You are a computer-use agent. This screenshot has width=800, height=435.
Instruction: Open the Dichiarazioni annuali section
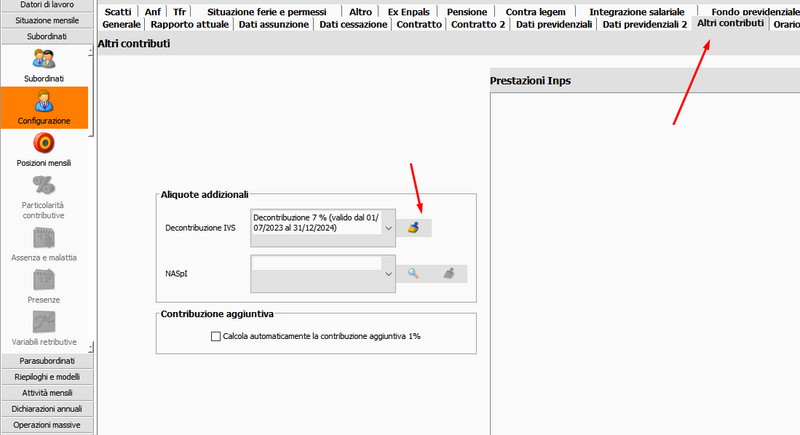coord(43,409)
